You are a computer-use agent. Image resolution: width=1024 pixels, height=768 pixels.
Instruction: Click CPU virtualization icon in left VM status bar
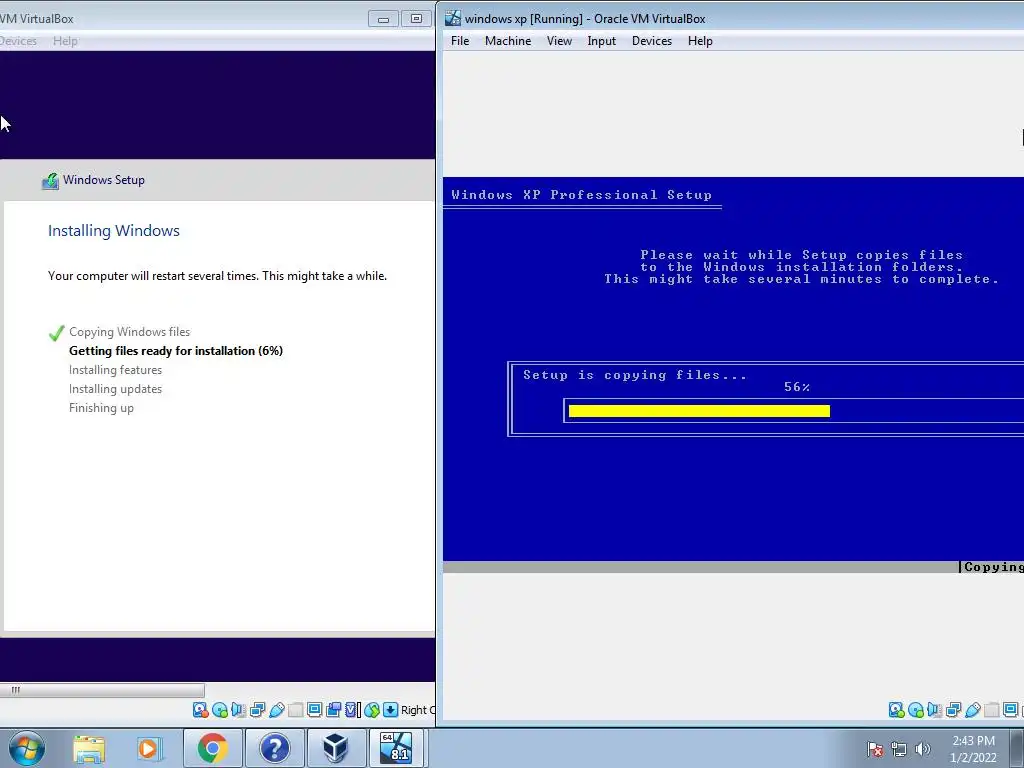[353, 710]
